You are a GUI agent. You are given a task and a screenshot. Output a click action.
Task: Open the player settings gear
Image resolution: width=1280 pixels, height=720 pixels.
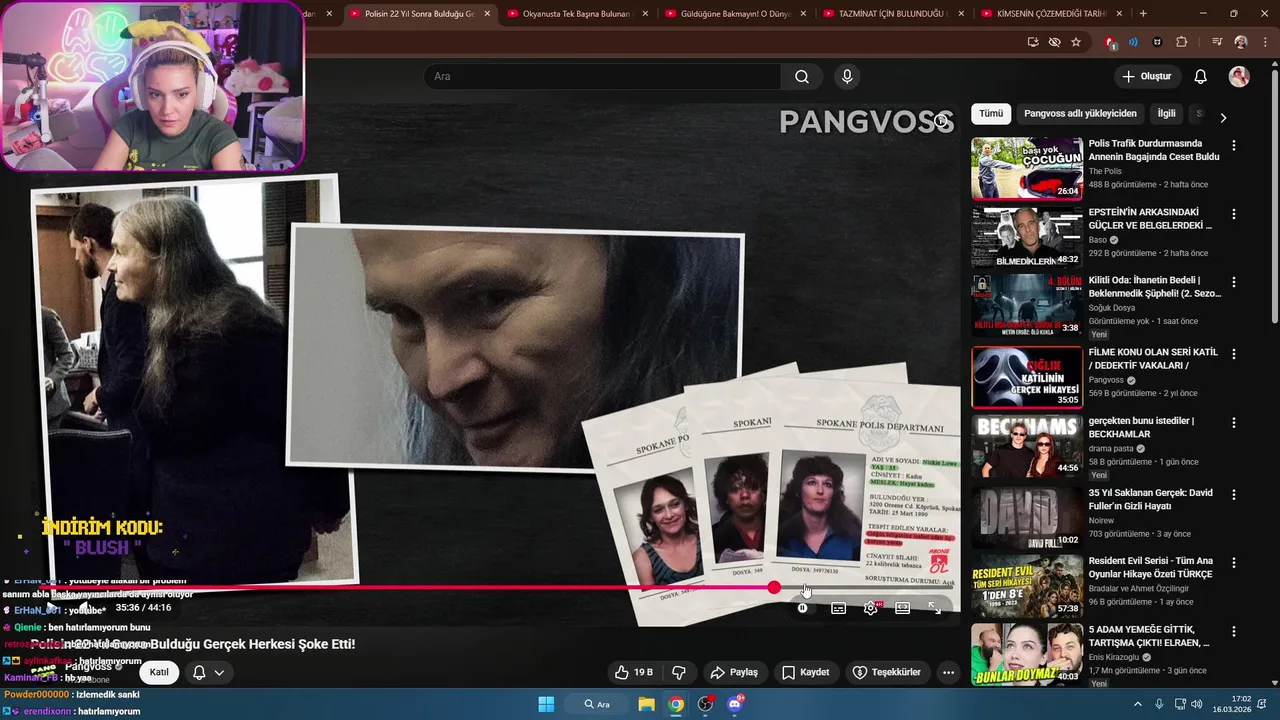coord(871,608)
